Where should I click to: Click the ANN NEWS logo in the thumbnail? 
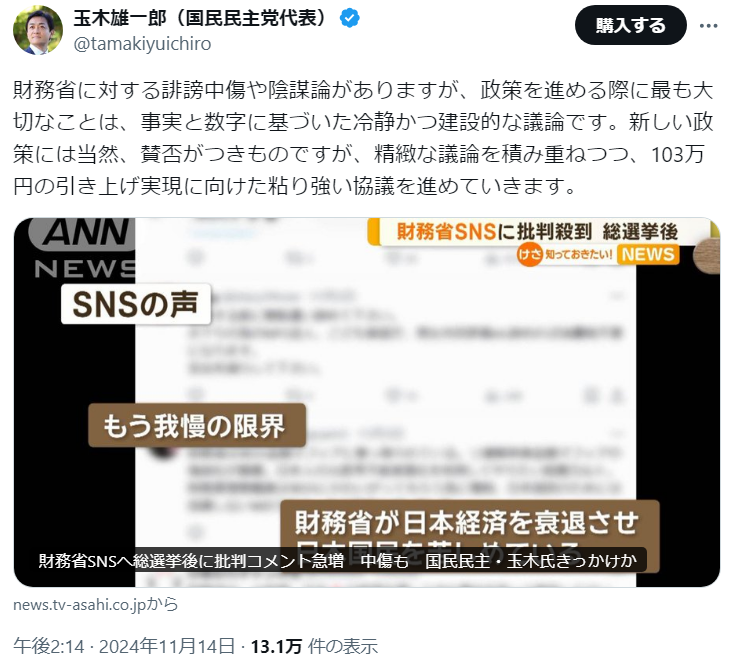coord(85,249)
